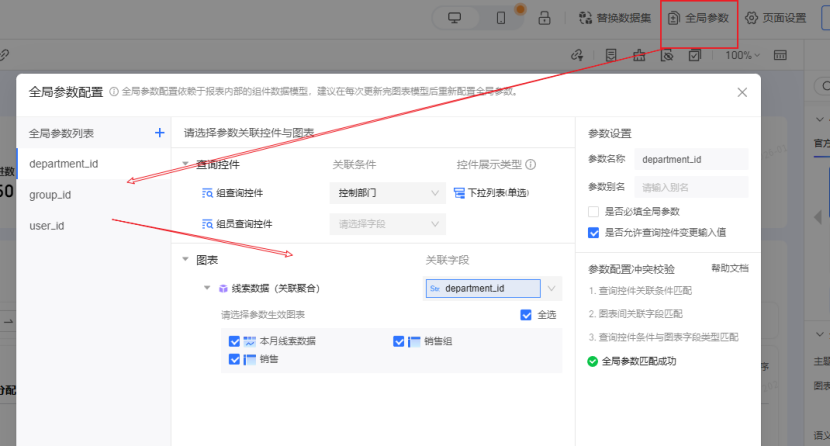Toggle 是否允许查询控件变更输入值 checkbox

click(593, 233)
